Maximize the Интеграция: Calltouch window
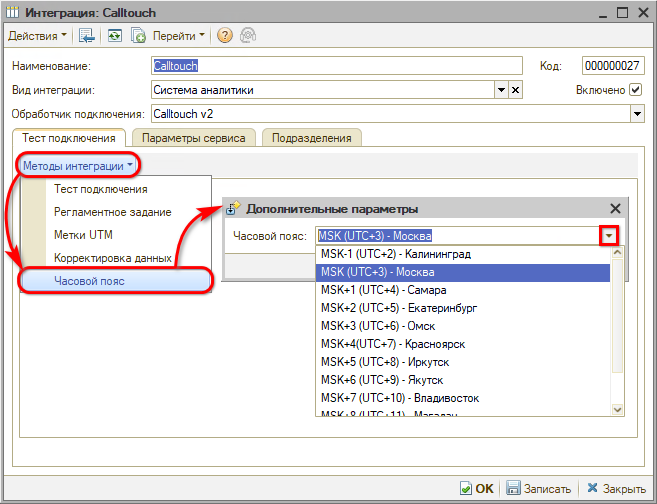The width and height of the screenshot is (657, 504). point(623,13)
